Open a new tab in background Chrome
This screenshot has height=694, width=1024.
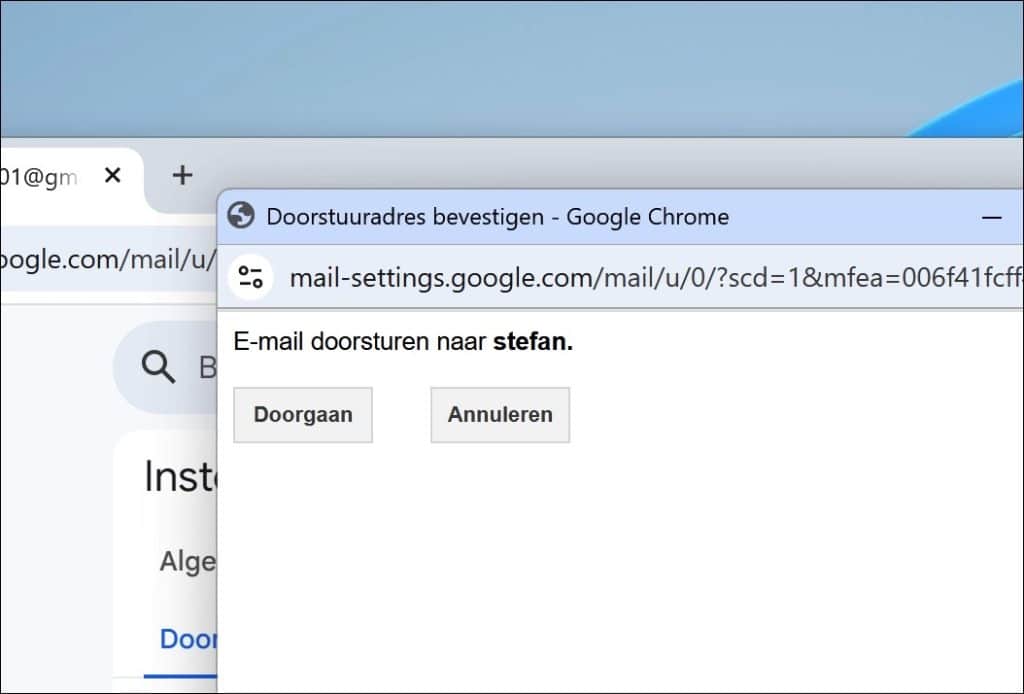click(x=182, y=175)
